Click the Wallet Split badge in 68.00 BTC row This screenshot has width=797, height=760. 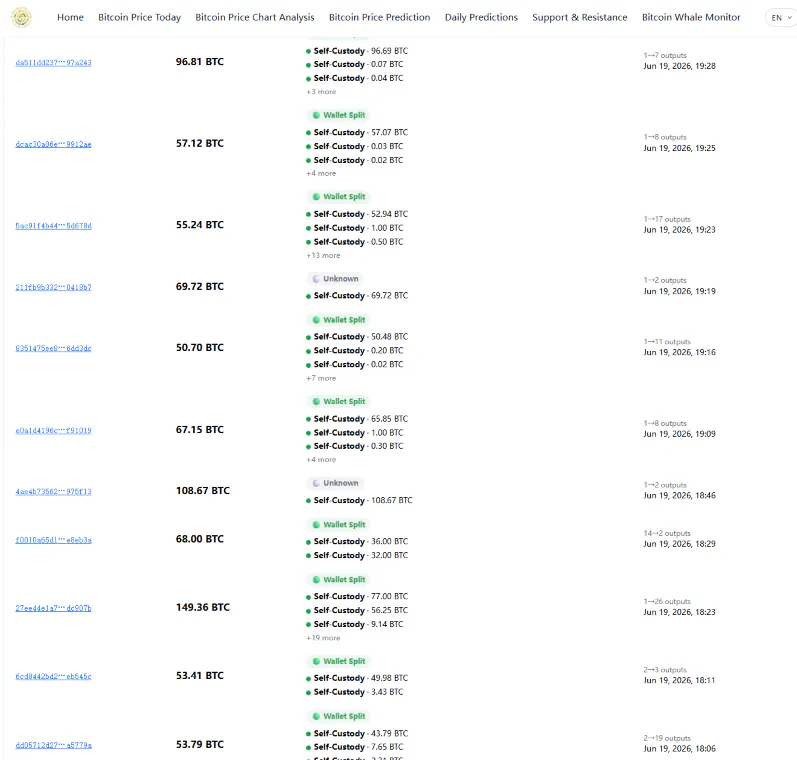tap(338, 524)
